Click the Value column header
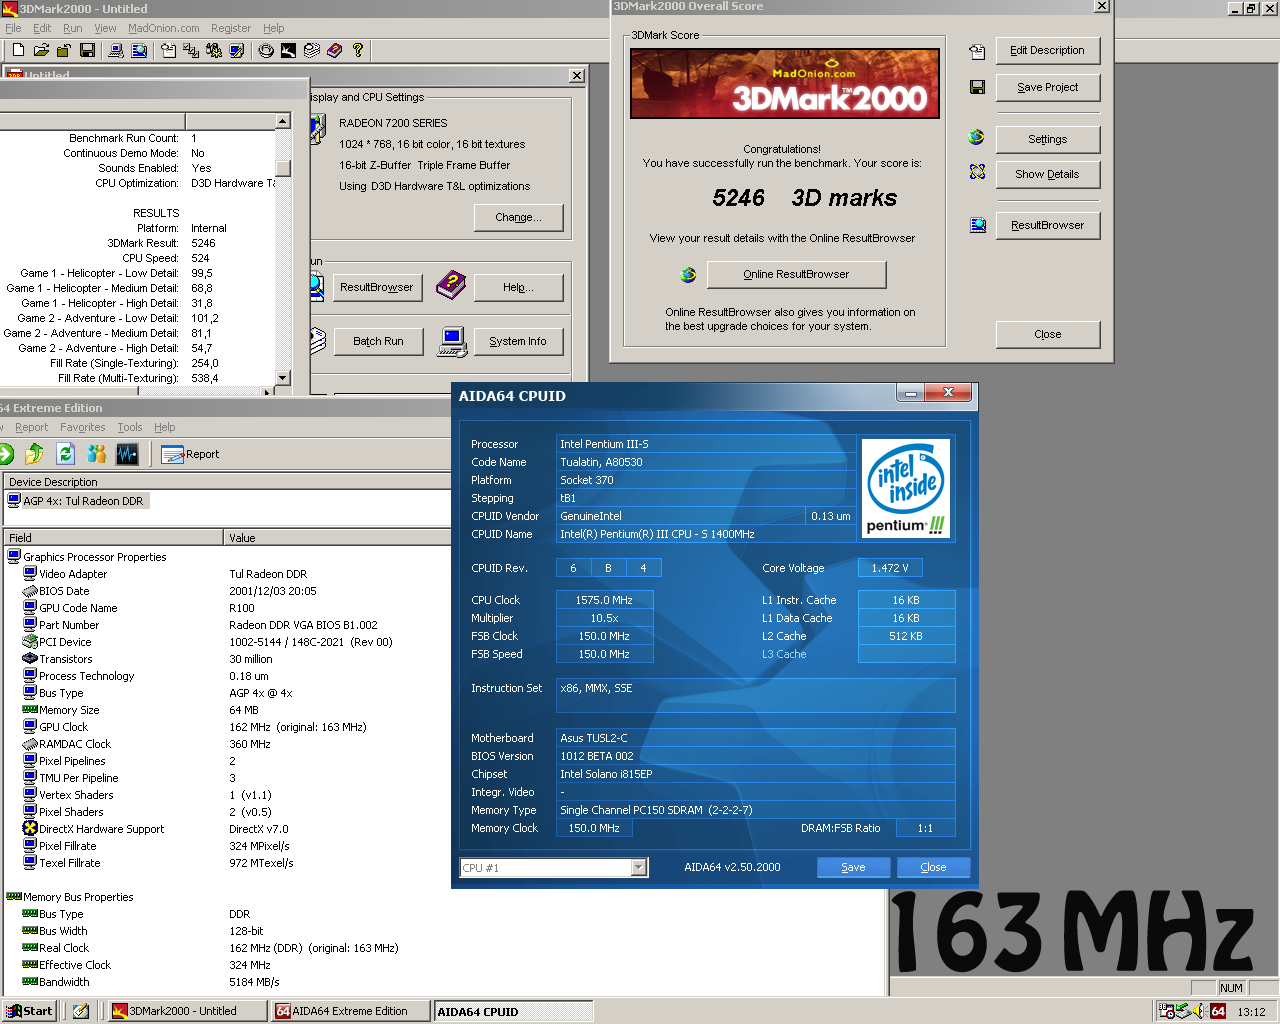The height and width of the screenshot is (1024, 1280). [337, 537]
